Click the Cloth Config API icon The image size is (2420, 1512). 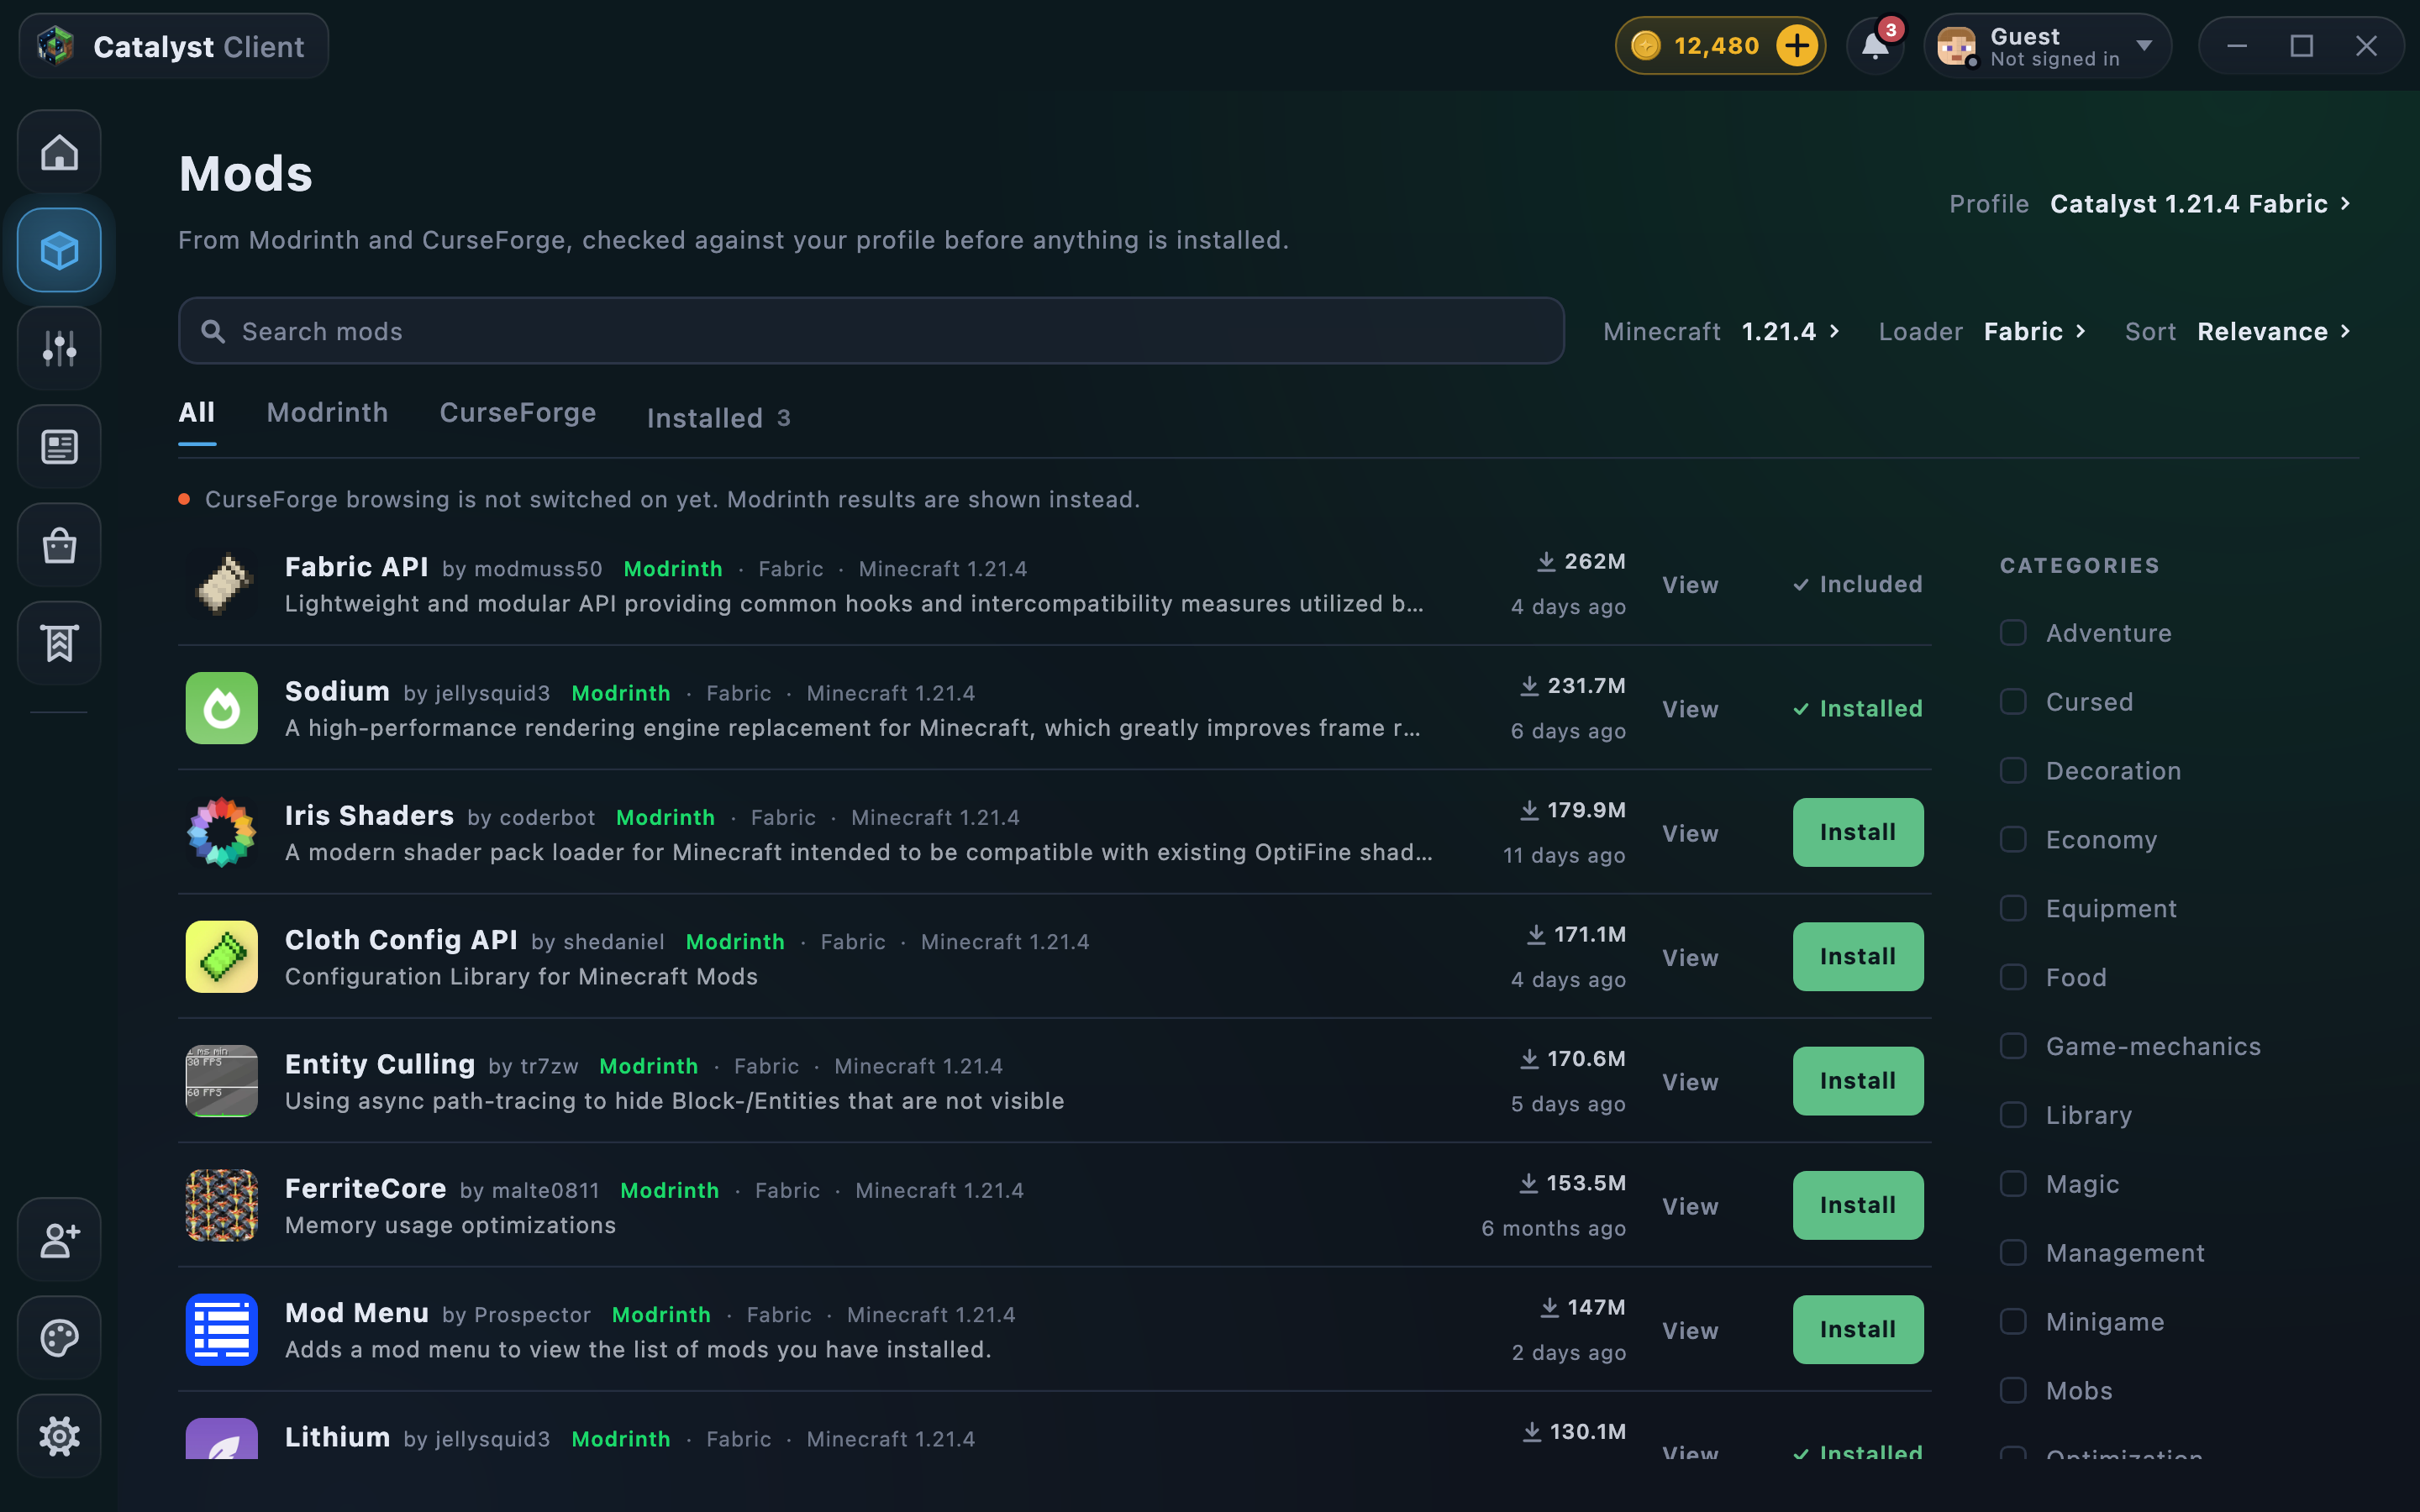(x=222, y=957)
